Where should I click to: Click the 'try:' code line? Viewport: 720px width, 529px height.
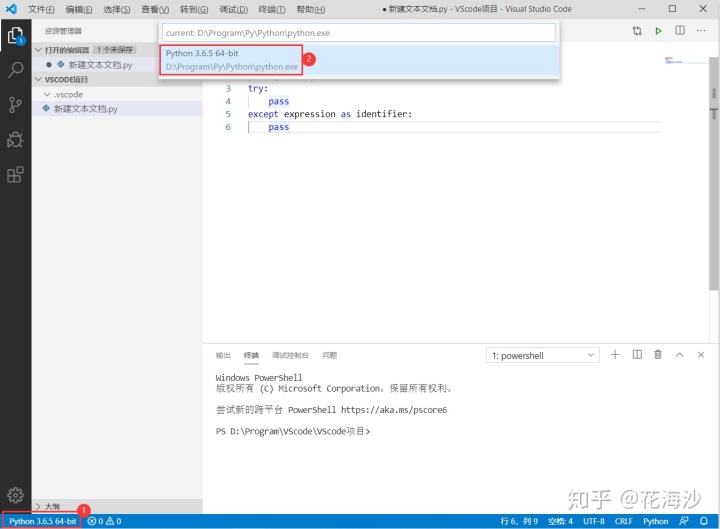click(258, 88)
